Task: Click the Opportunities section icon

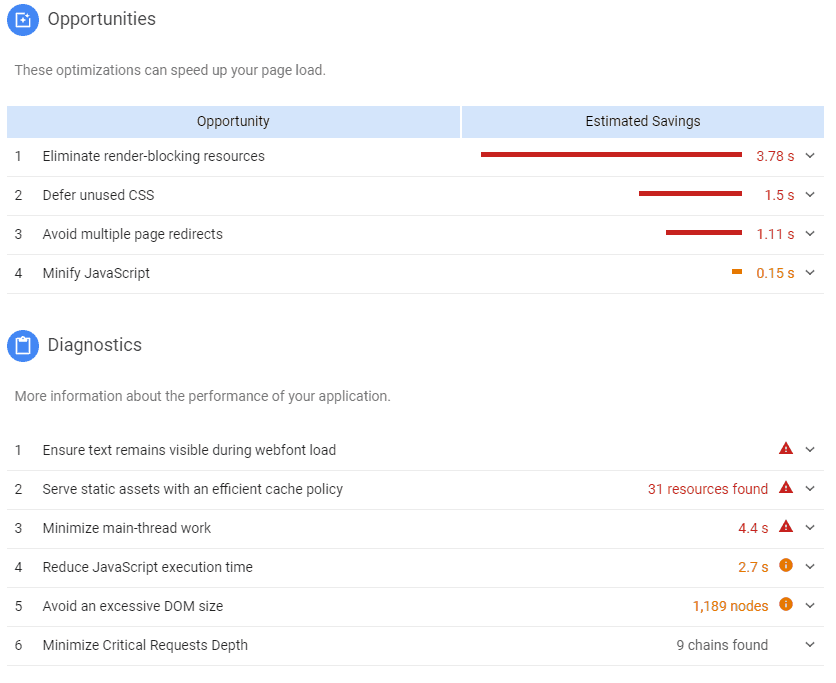Action: click(x=23, y=20)
